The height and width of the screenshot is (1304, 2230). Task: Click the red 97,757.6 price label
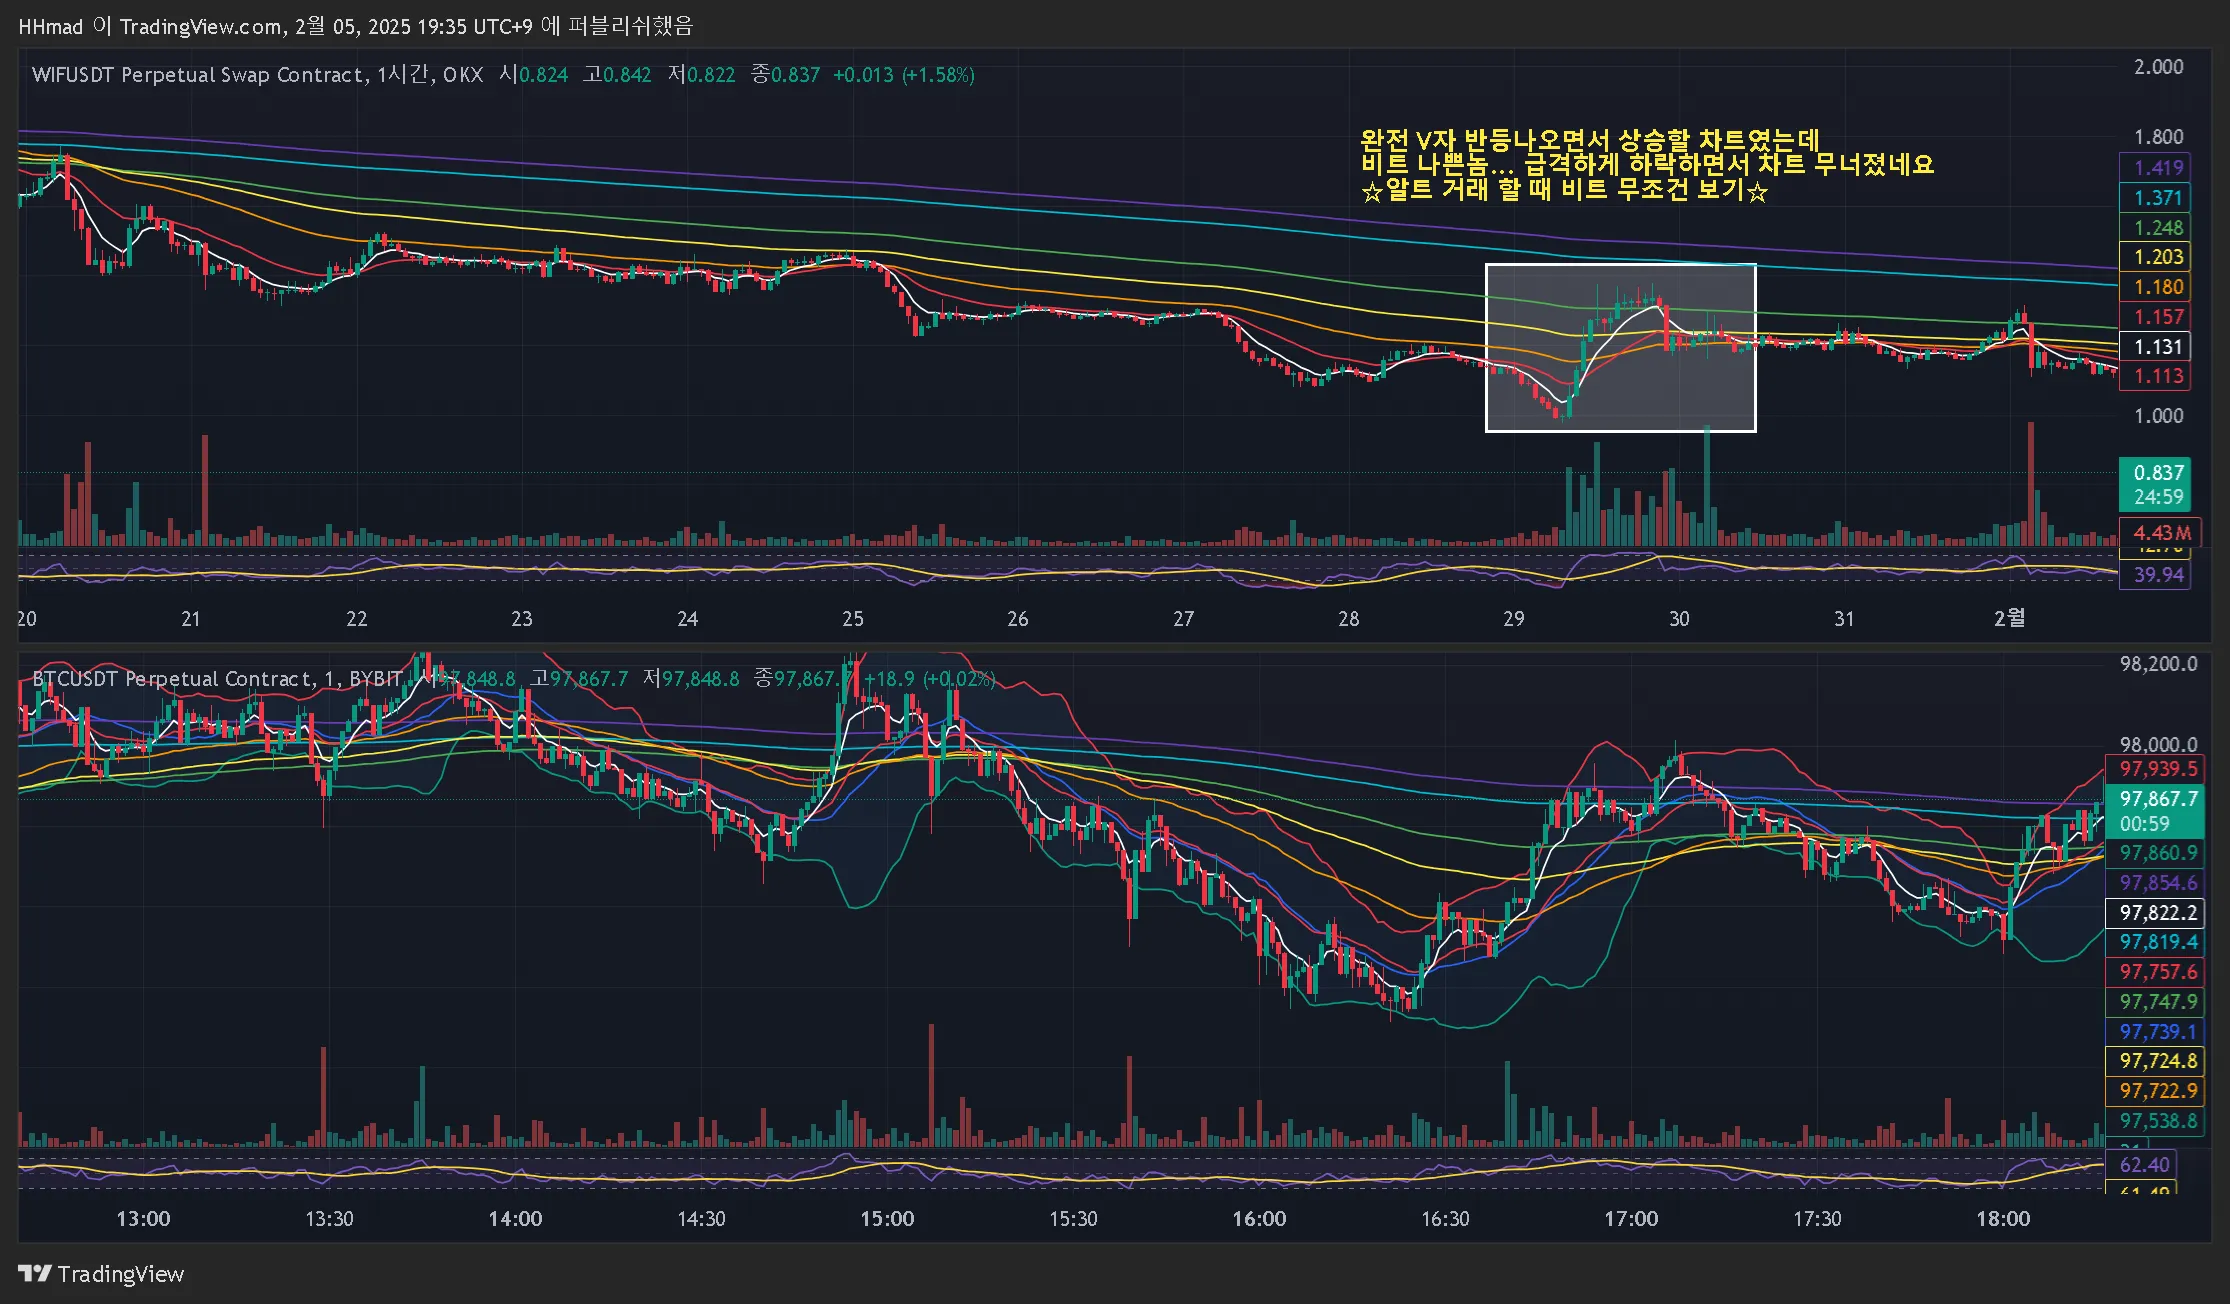point(2157,972)
